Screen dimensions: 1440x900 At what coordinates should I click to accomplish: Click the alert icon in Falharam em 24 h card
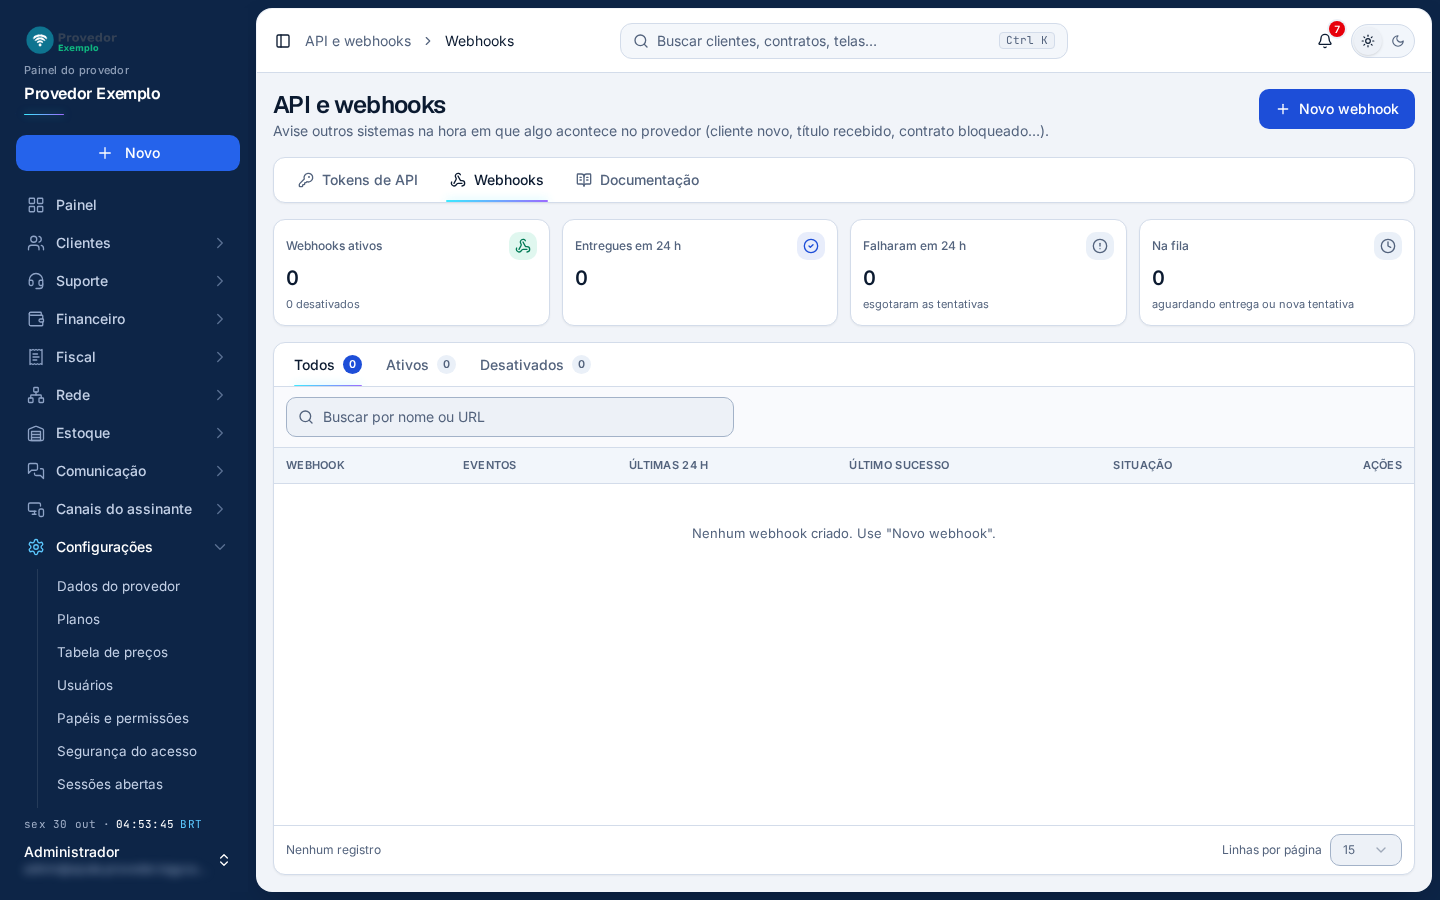click(x=1100, y=246)
